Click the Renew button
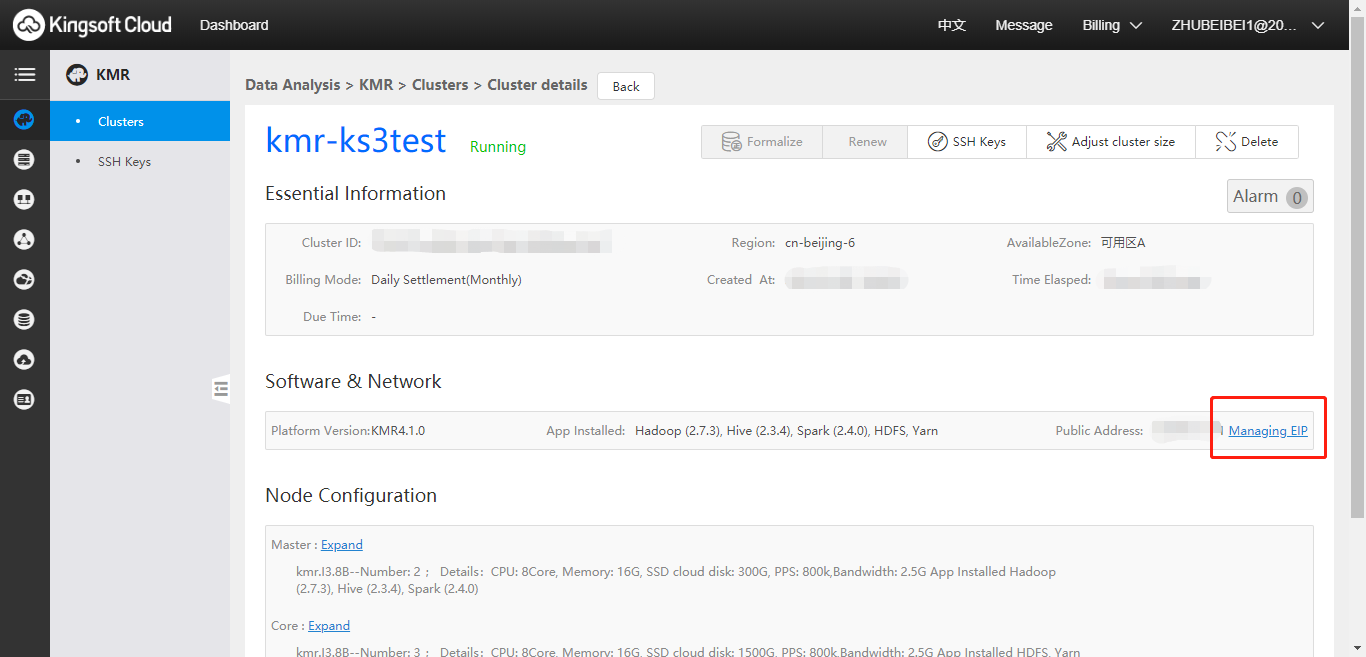 866,142
